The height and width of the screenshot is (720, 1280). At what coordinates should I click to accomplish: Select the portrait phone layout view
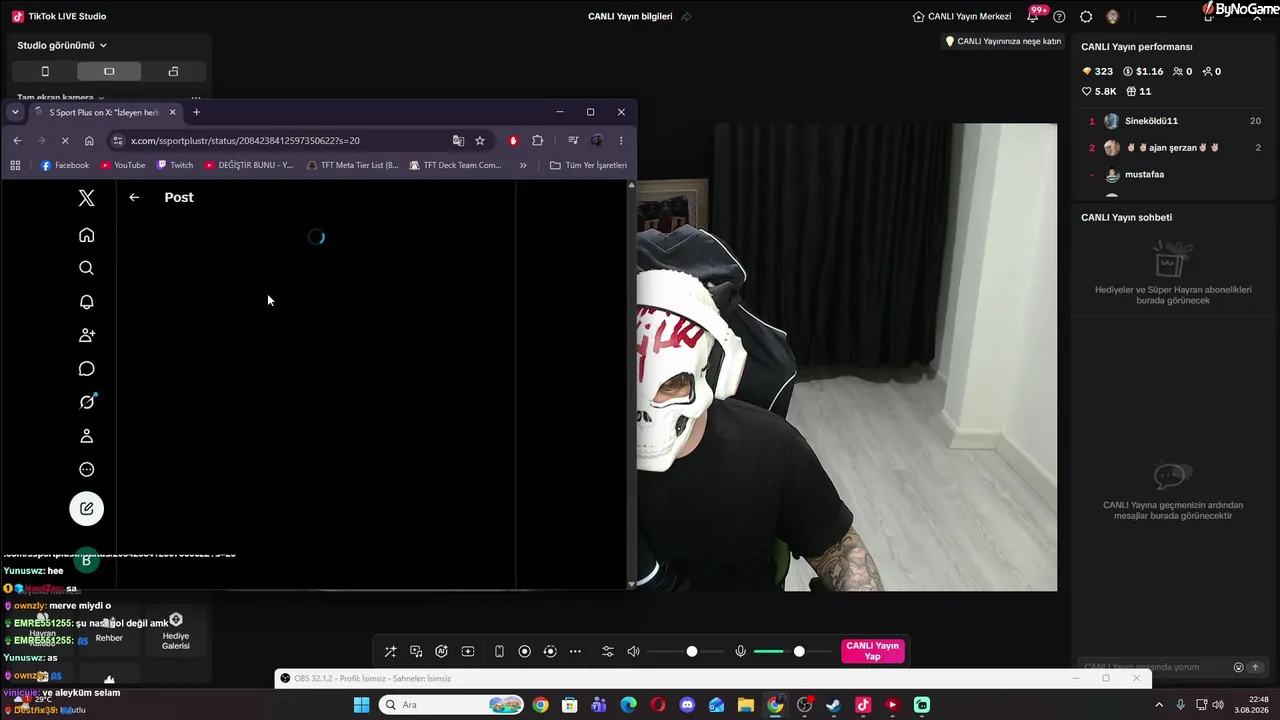[45, 71]
